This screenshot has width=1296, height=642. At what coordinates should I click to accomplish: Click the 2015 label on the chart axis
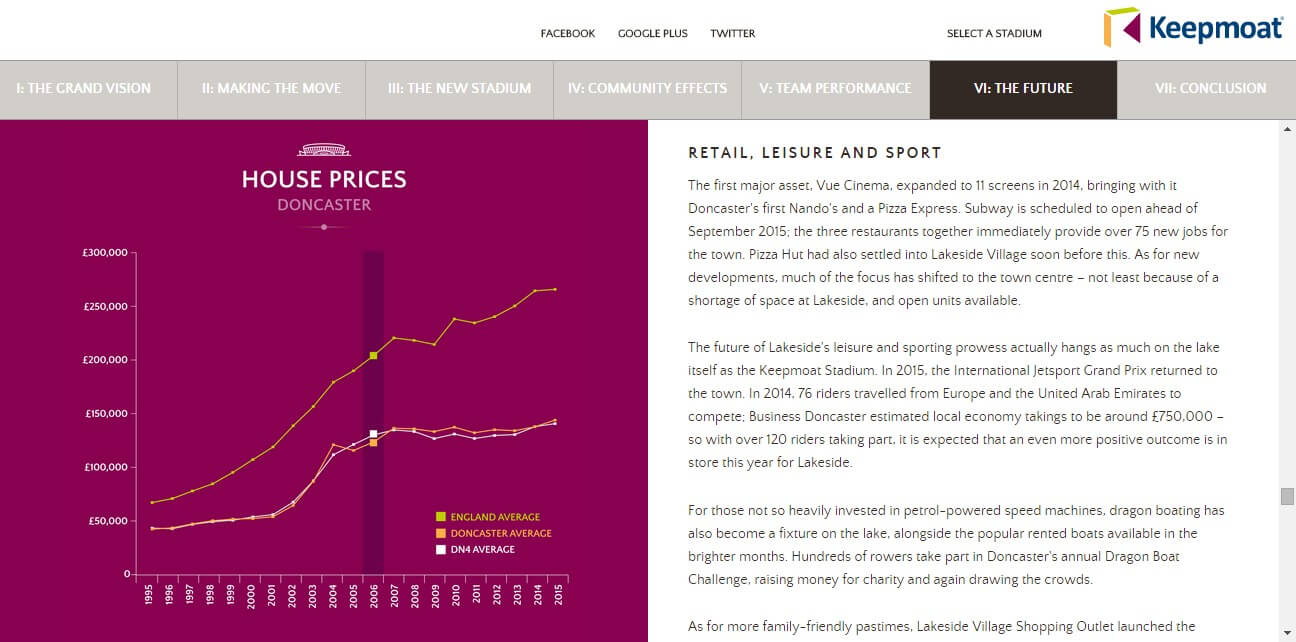[x=556, y=594]
